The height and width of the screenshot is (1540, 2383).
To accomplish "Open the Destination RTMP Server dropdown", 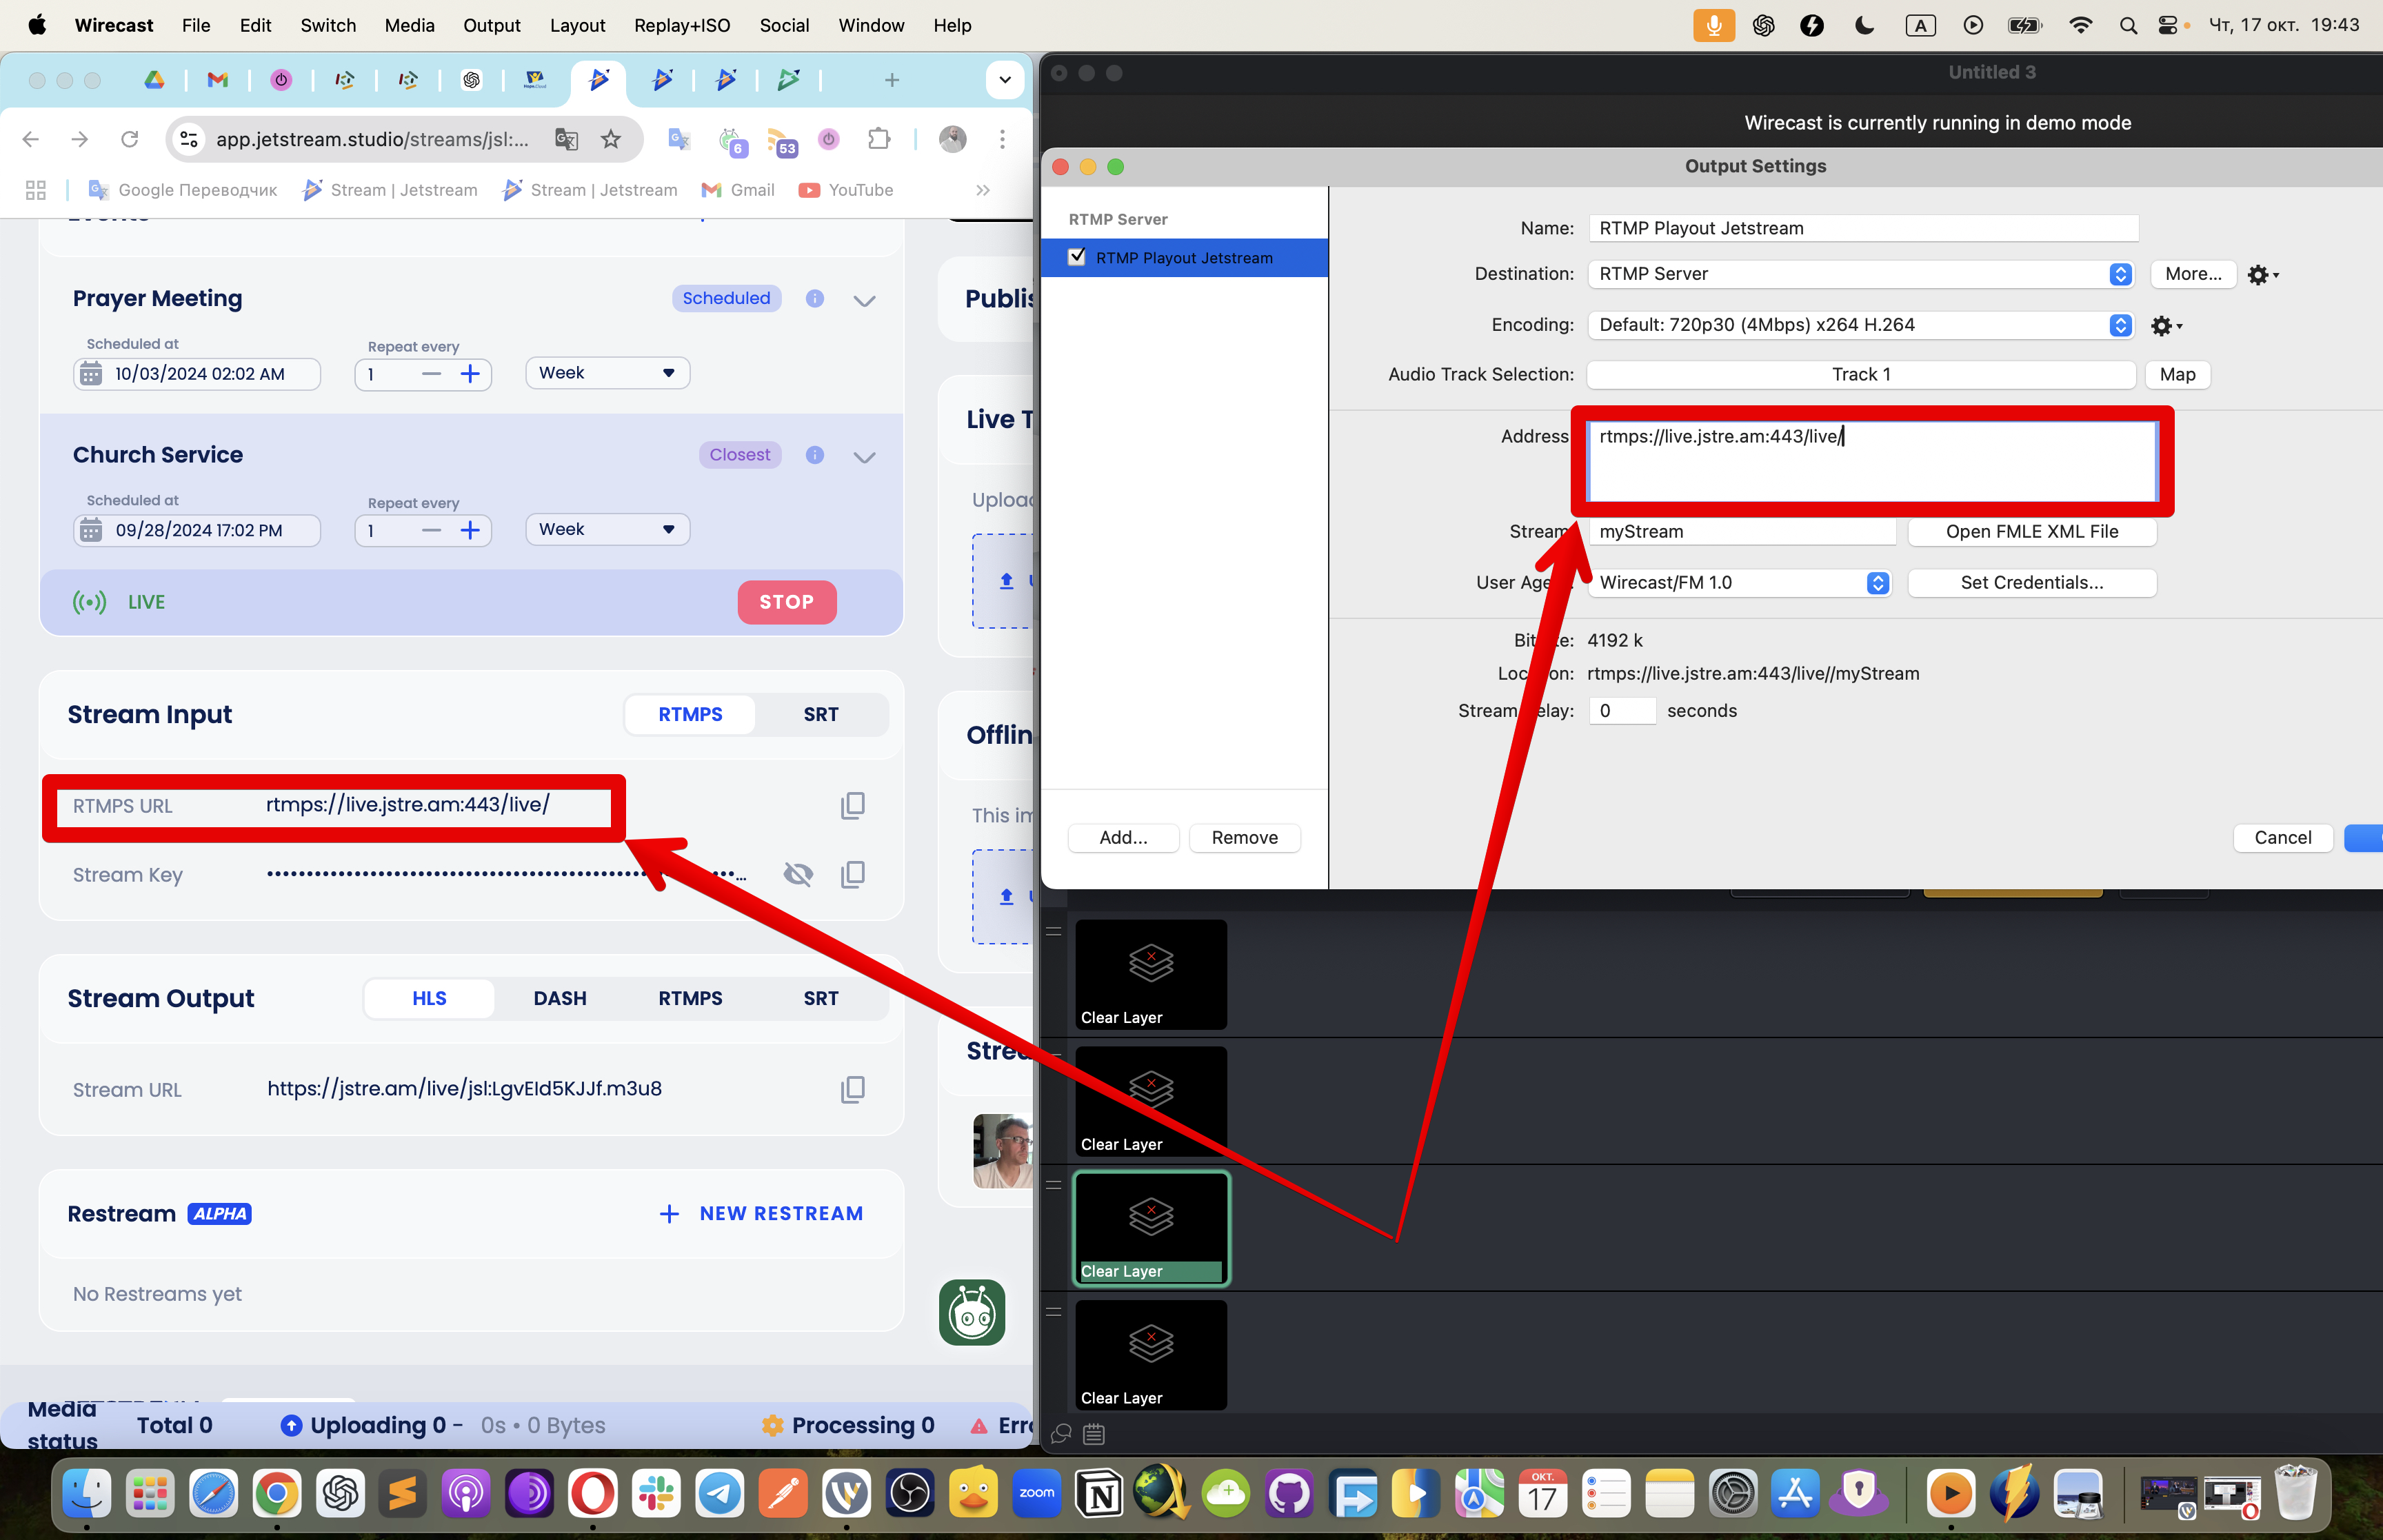I will point(1860,274).
